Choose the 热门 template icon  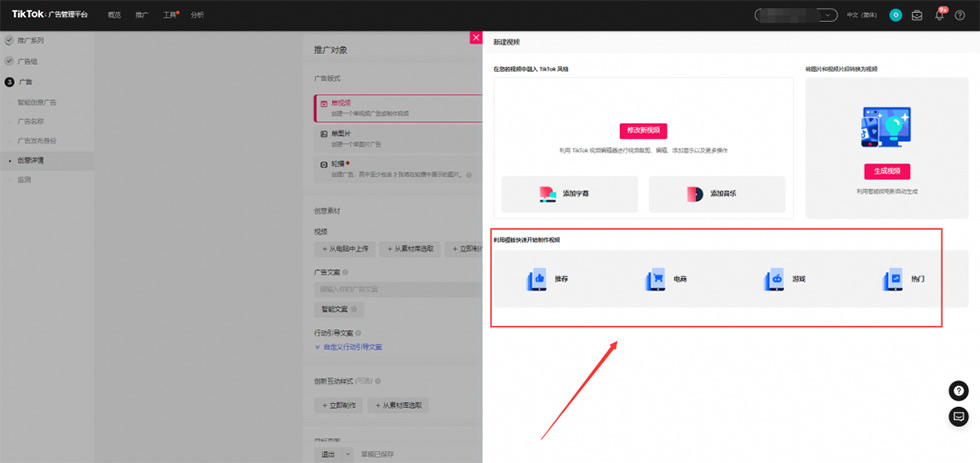pos(893,279)
